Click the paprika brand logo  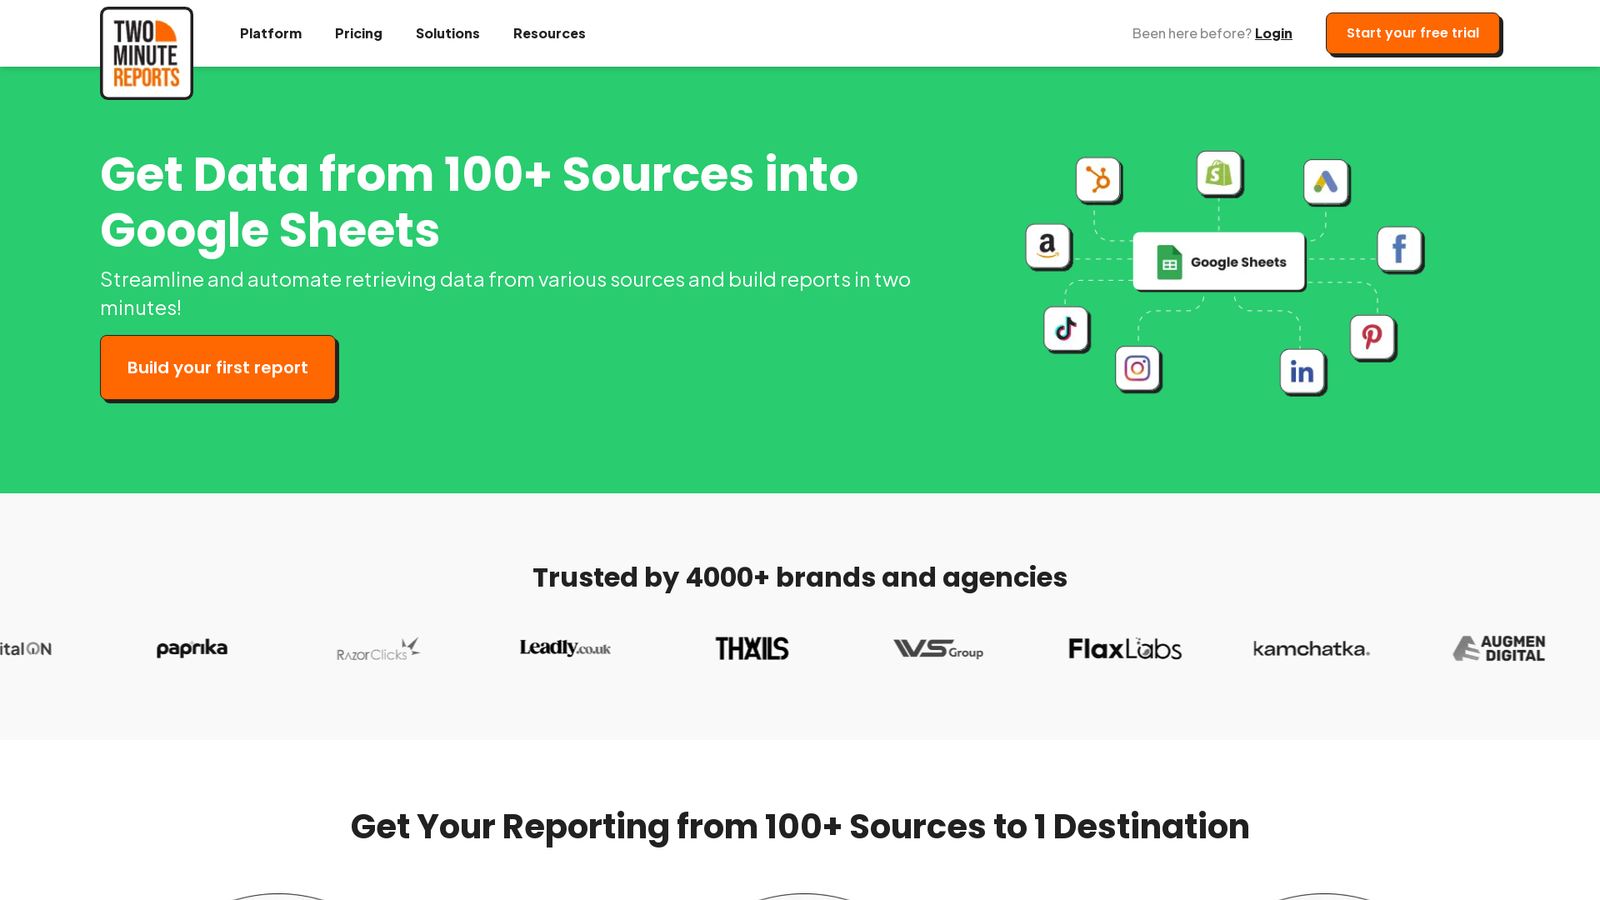[x=192, y=648]
